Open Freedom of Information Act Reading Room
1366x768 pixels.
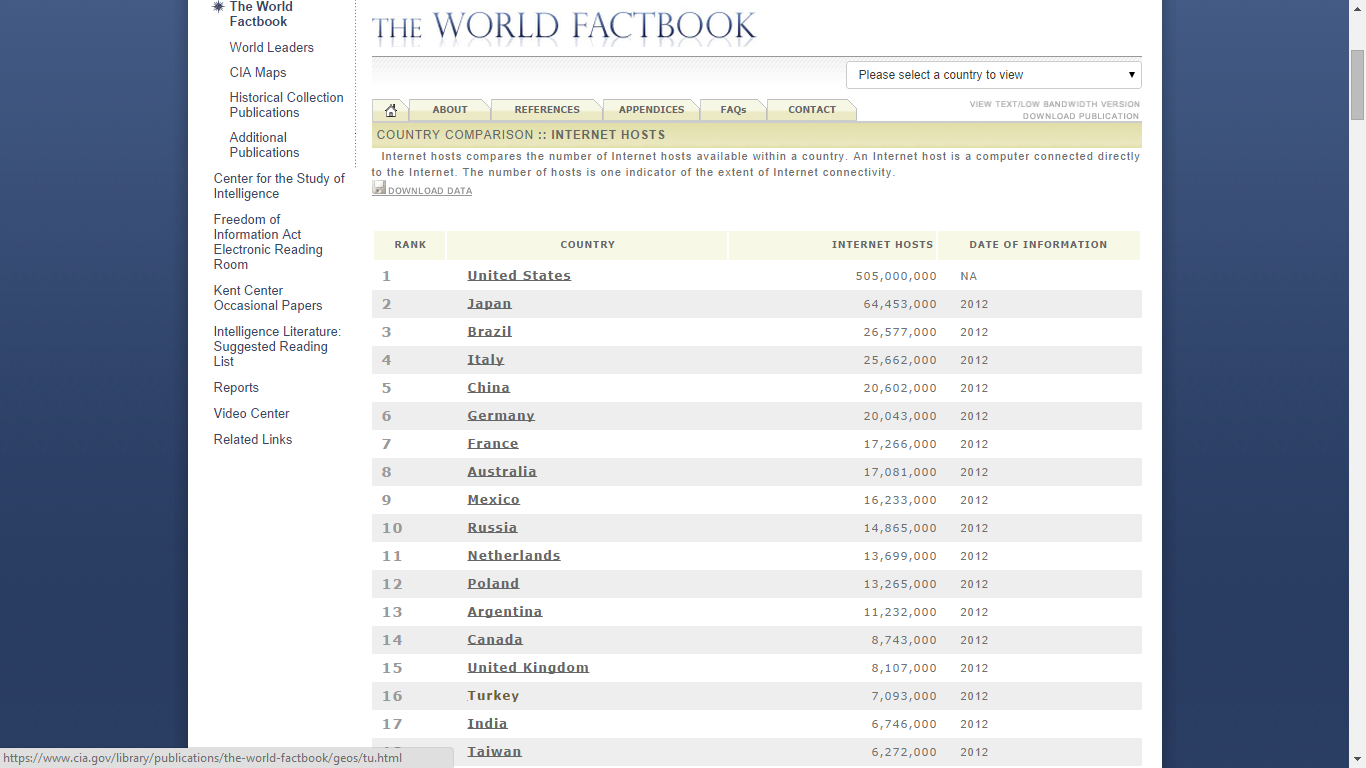(x=268, y=242)
